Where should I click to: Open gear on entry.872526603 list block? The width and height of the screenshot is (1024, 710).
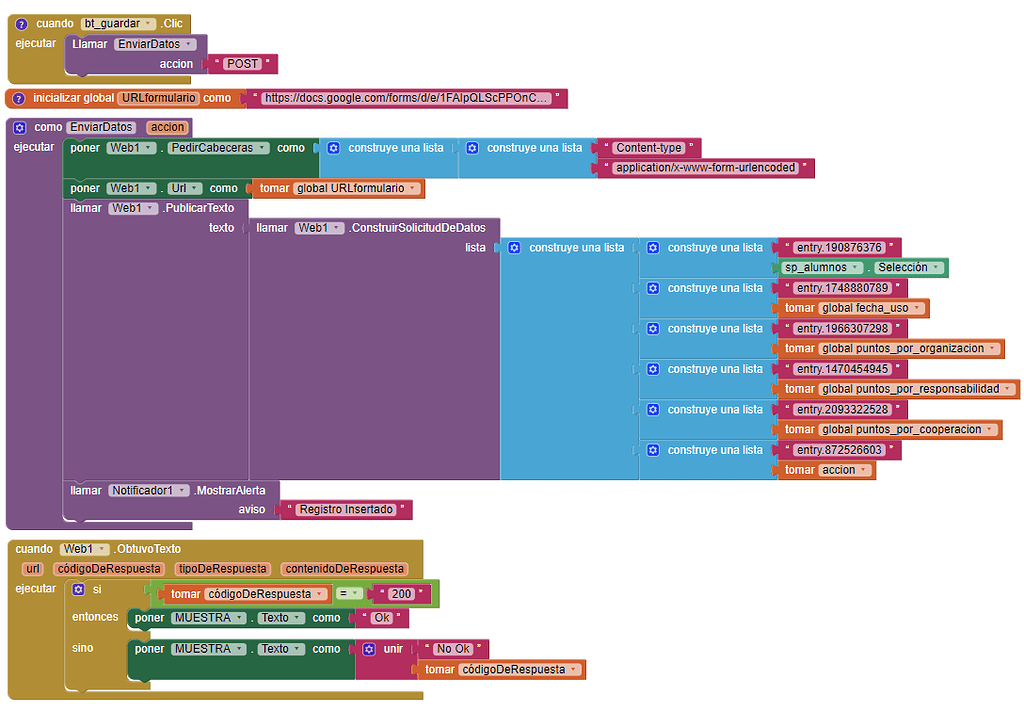(x=653, y=450)
